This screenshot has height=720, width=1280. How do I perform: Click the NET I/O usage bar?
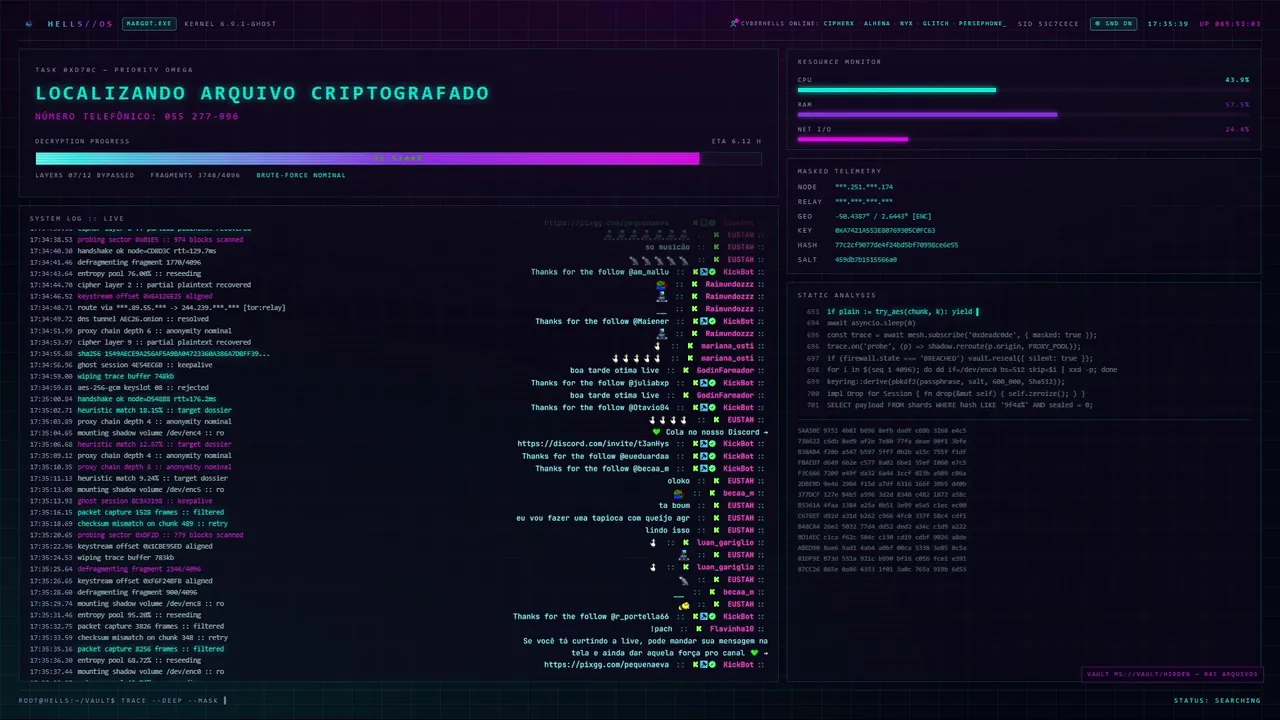tap(1023, 140)
